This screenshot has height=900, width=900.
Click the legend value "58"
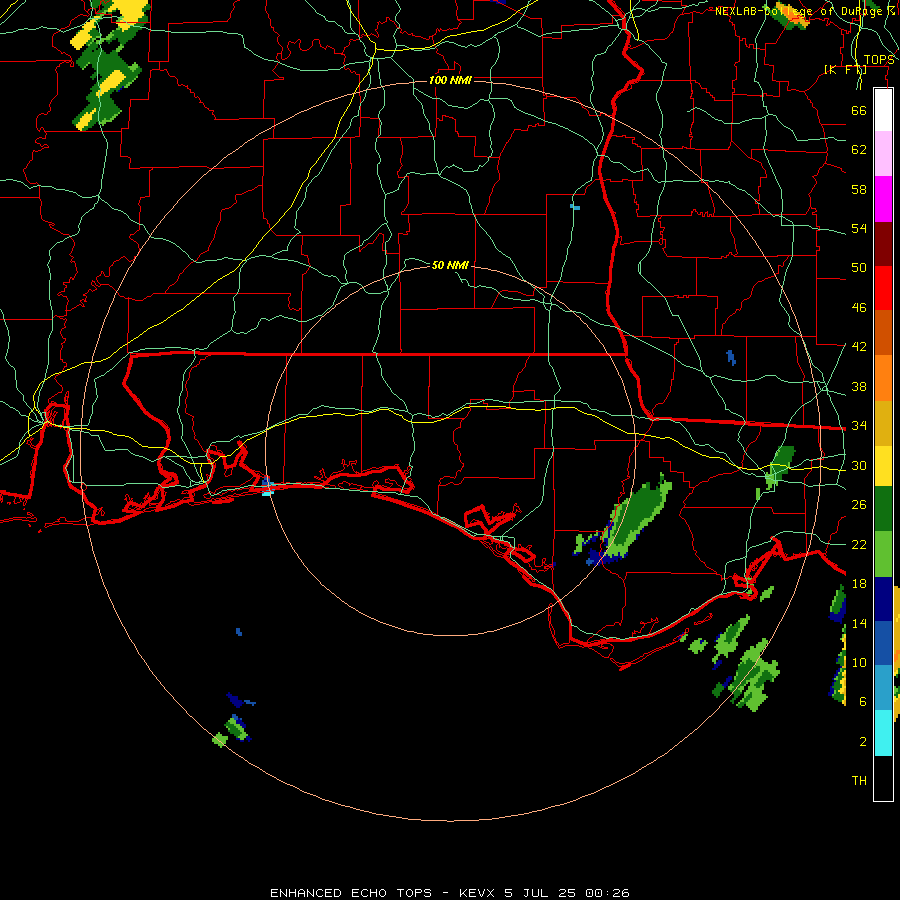859,189
